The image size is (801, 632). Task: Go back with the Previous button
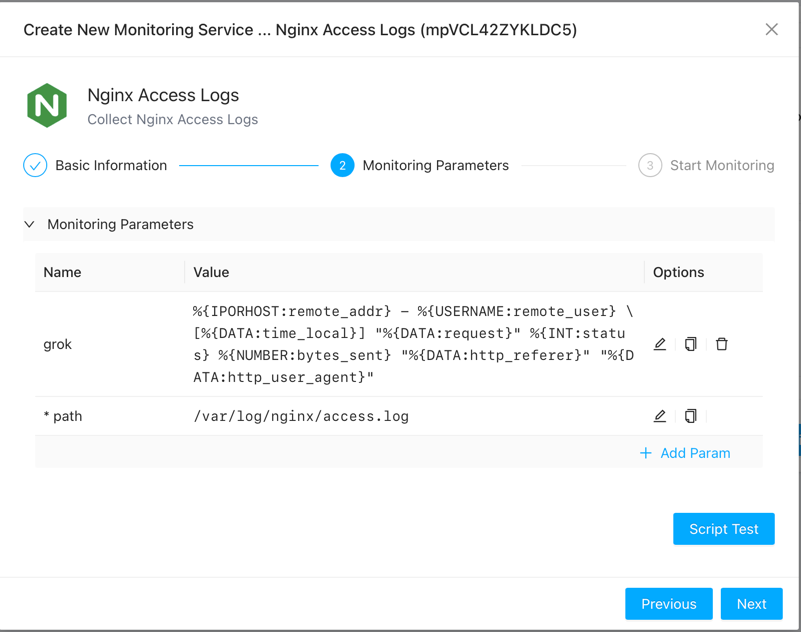pos(668,604)
